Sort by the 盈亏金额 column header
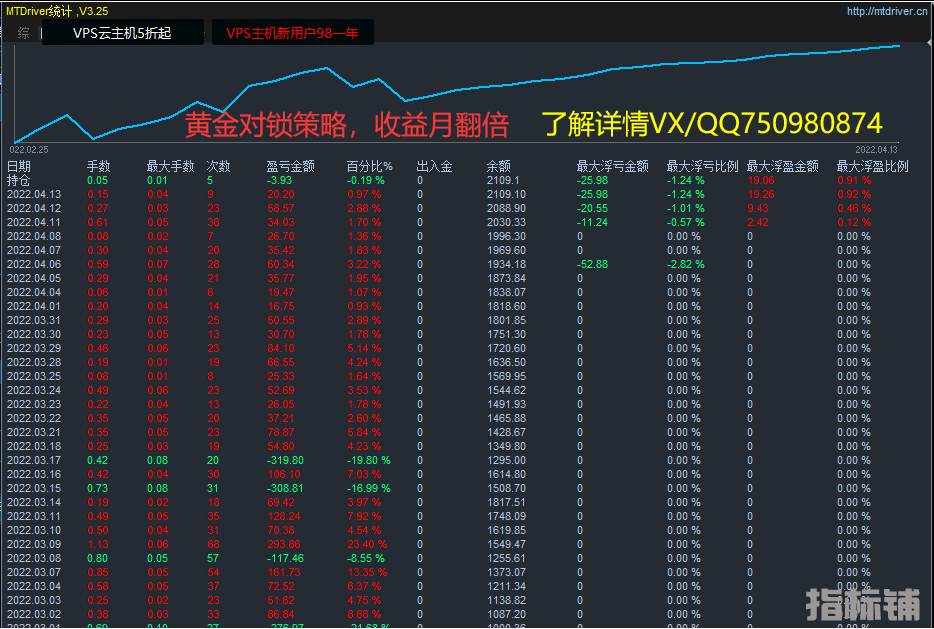934x629 pixels. tap(290, 166)
